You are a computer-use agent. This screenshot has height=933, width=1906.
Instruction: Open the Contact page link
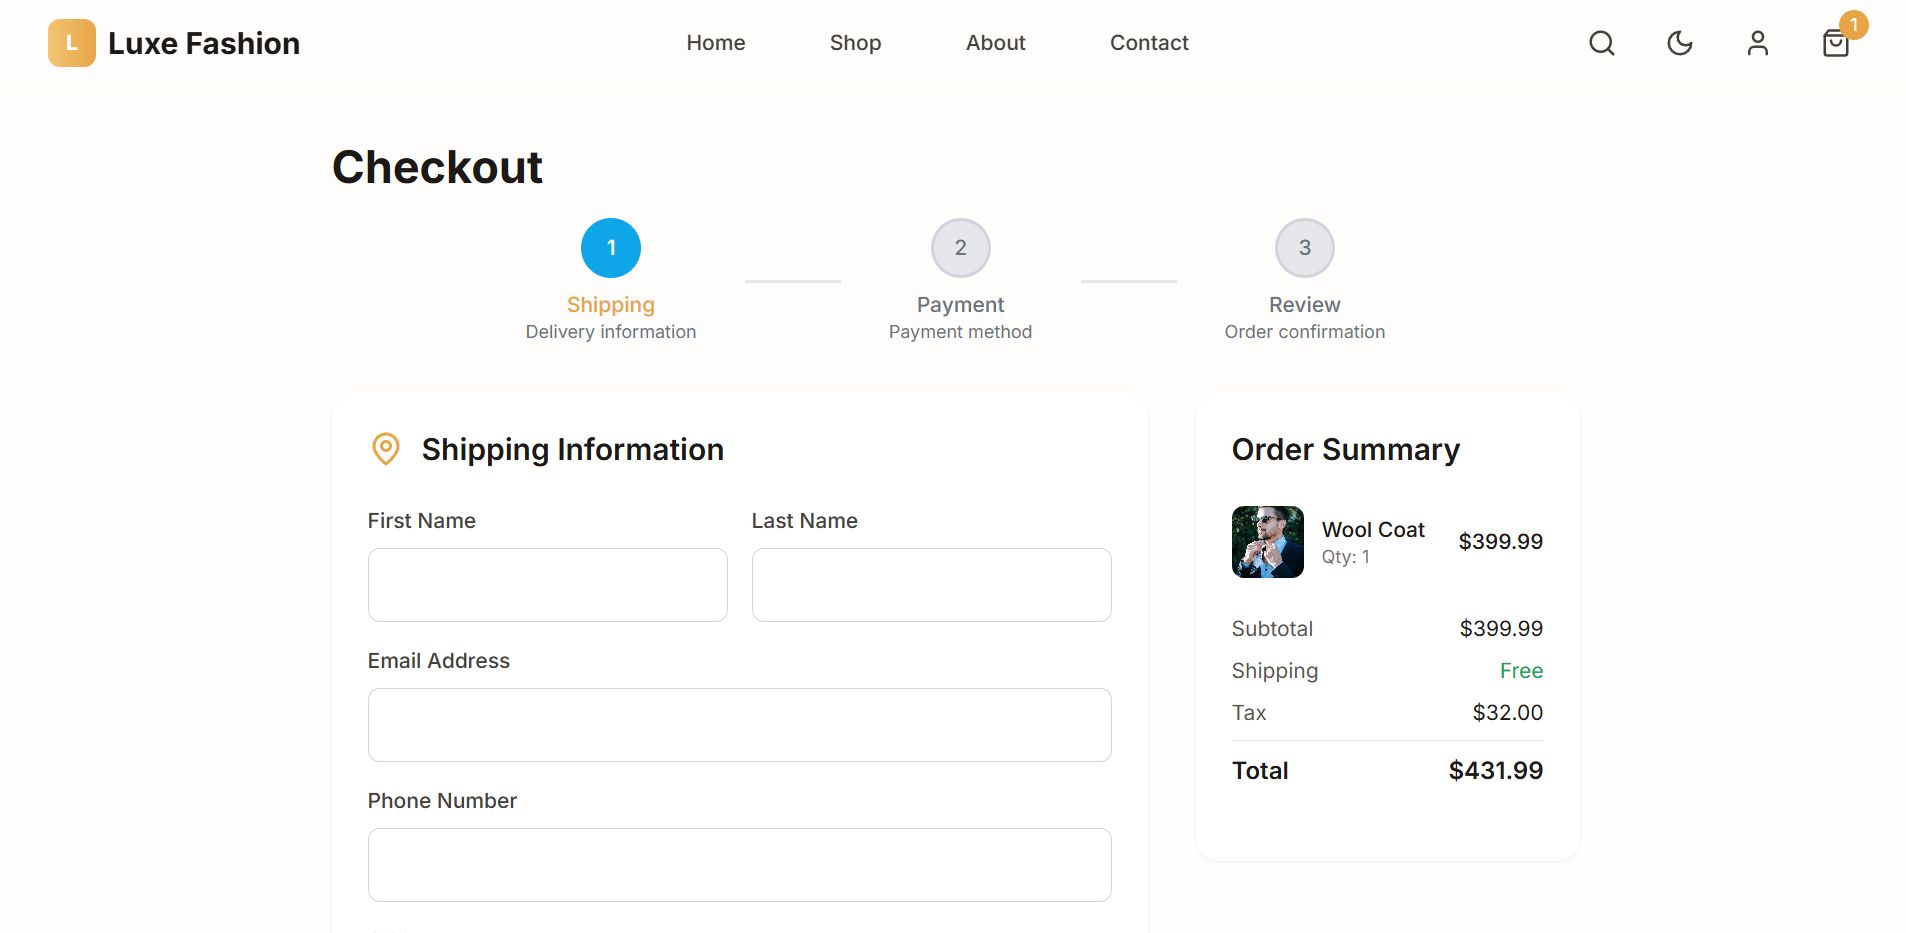[1149, 43]
